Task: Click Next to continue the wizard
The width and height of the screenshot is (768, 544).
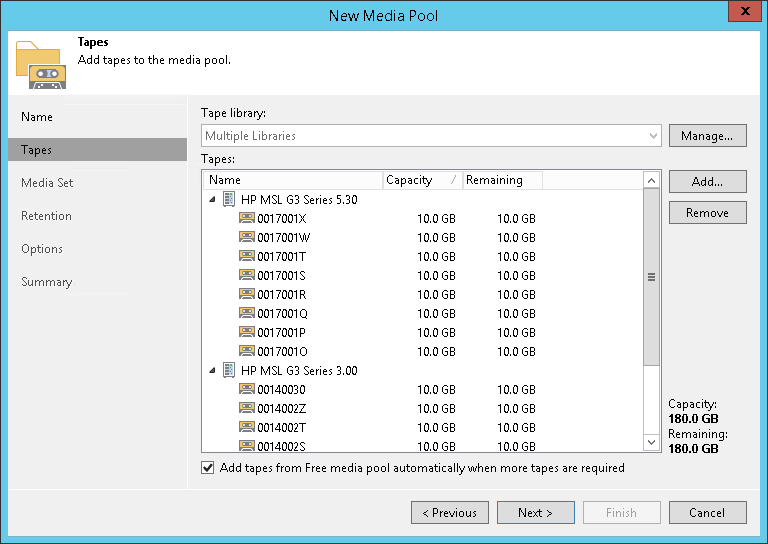Action: tap(535, 513)
